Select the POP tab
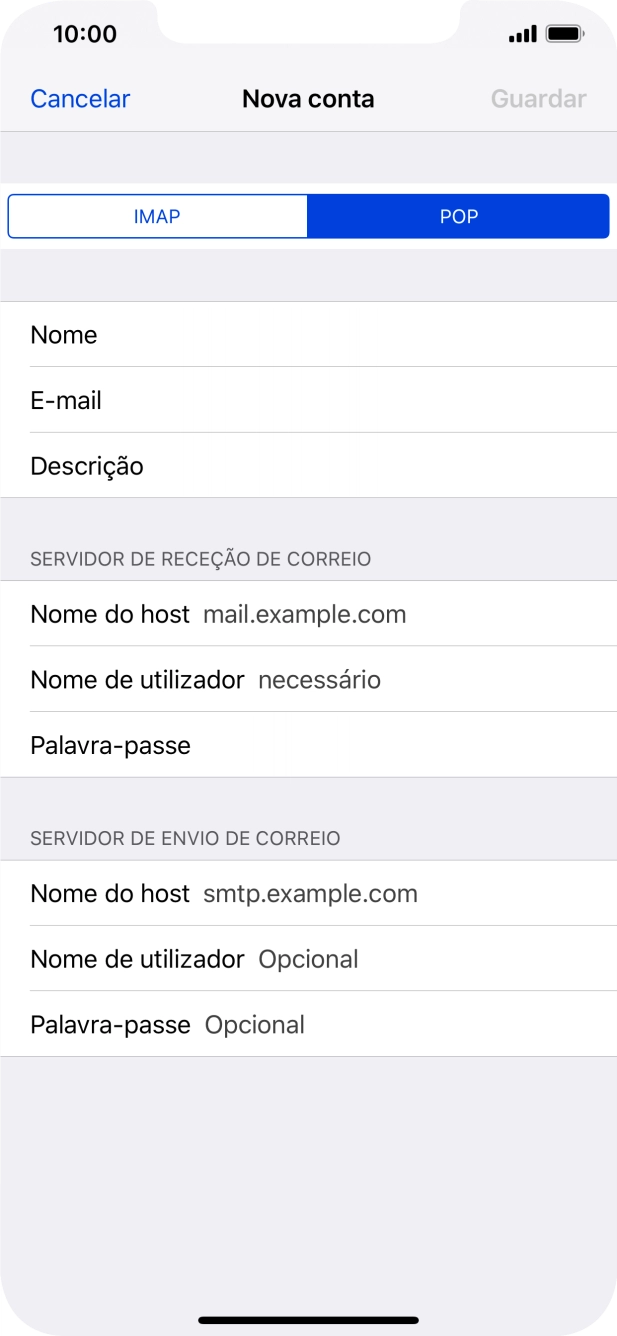The height and width of the screenshot is (1336, 617). 458,216
